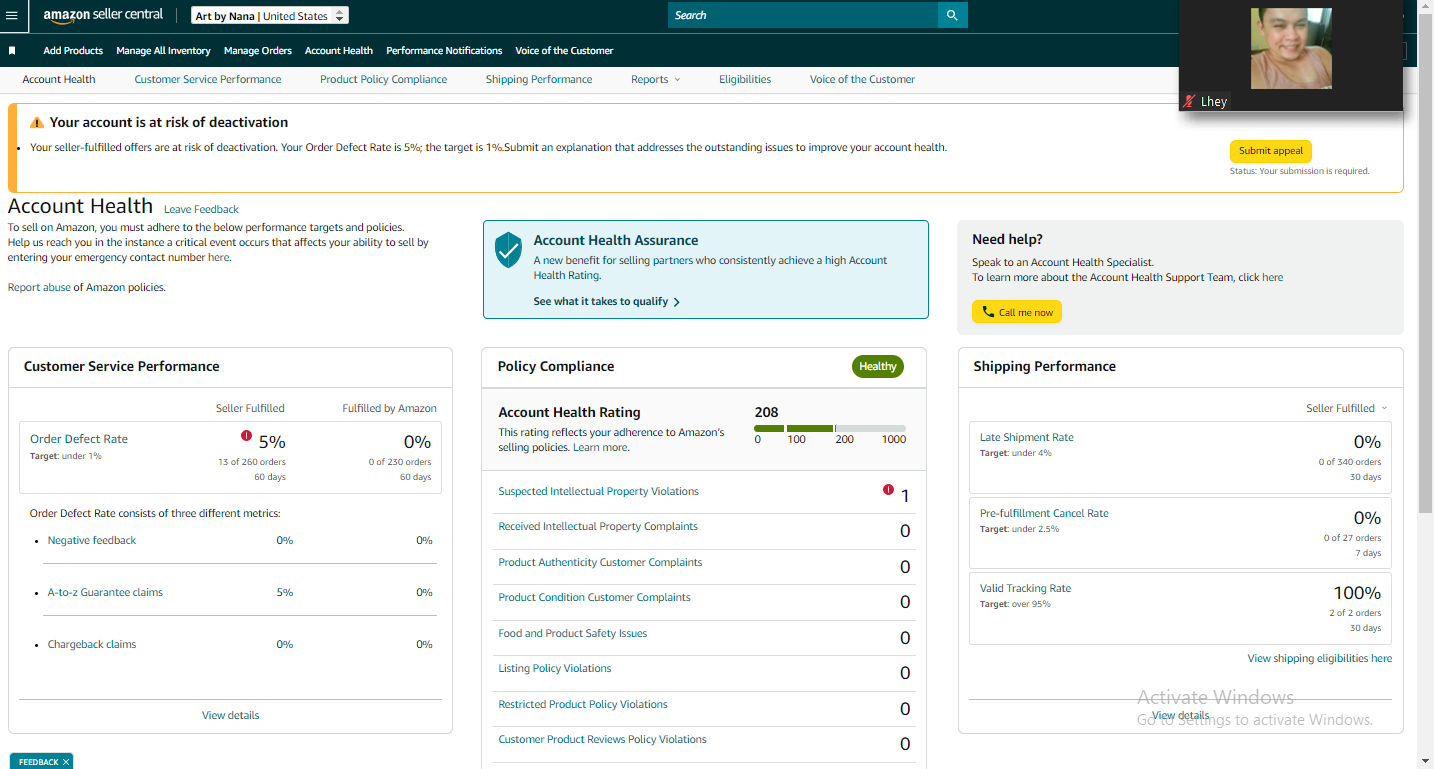
Task: Click the emergency contact number here link
Action: point(218,257)
